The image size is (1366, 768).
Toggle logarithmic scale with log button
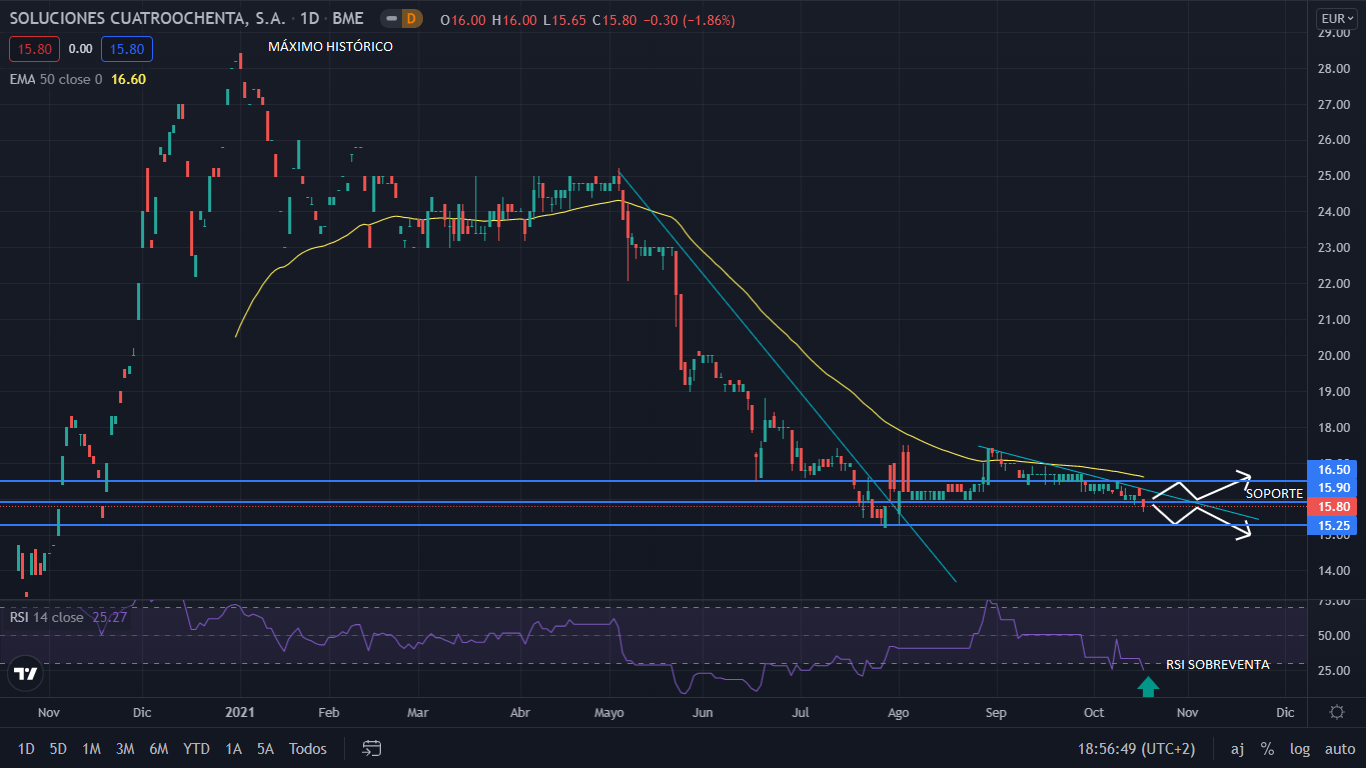tap(1299, 748)
